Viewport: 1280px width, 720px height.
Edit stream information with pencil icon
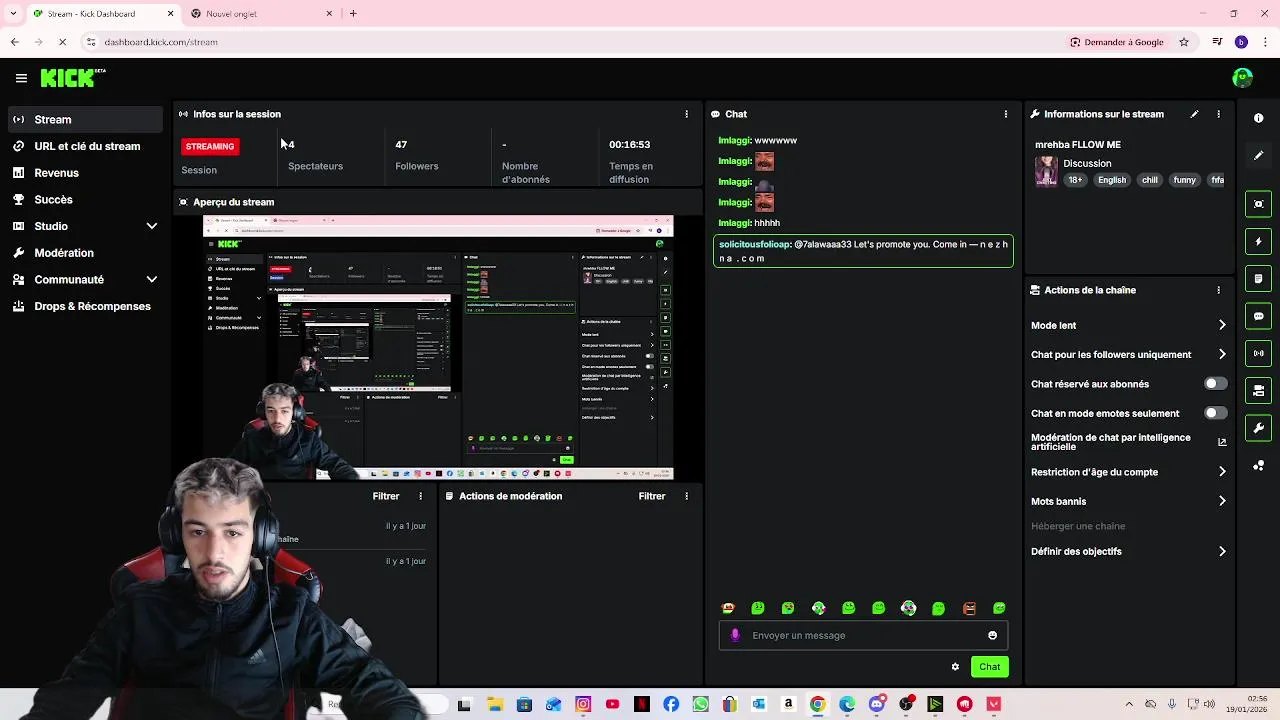[x=1194, y=114]
